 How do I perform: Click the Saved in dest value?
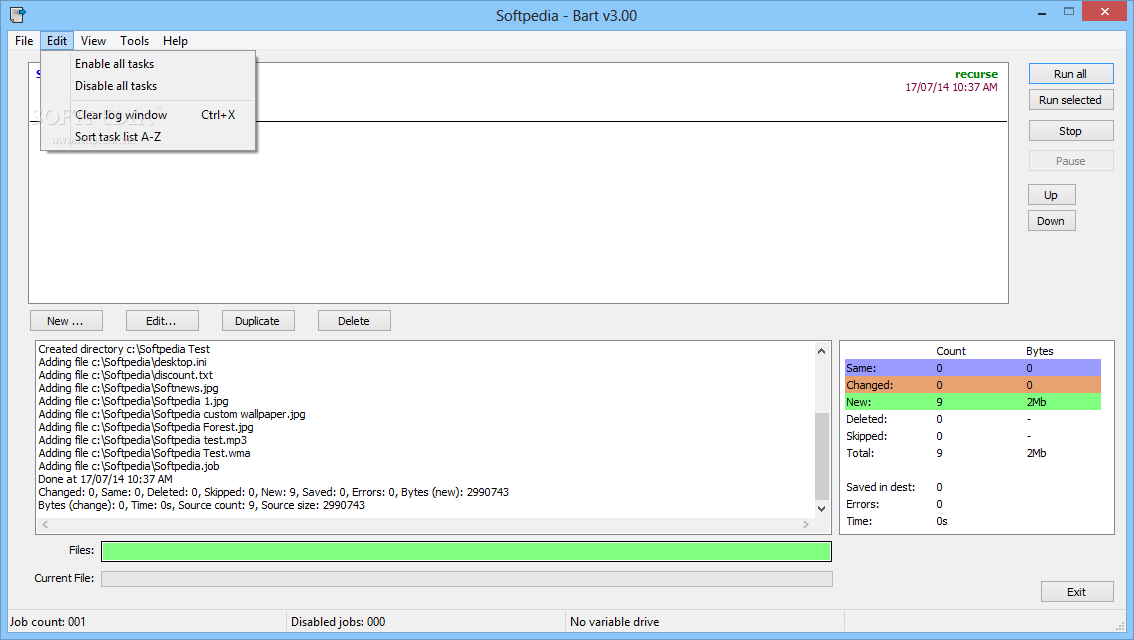939,487
